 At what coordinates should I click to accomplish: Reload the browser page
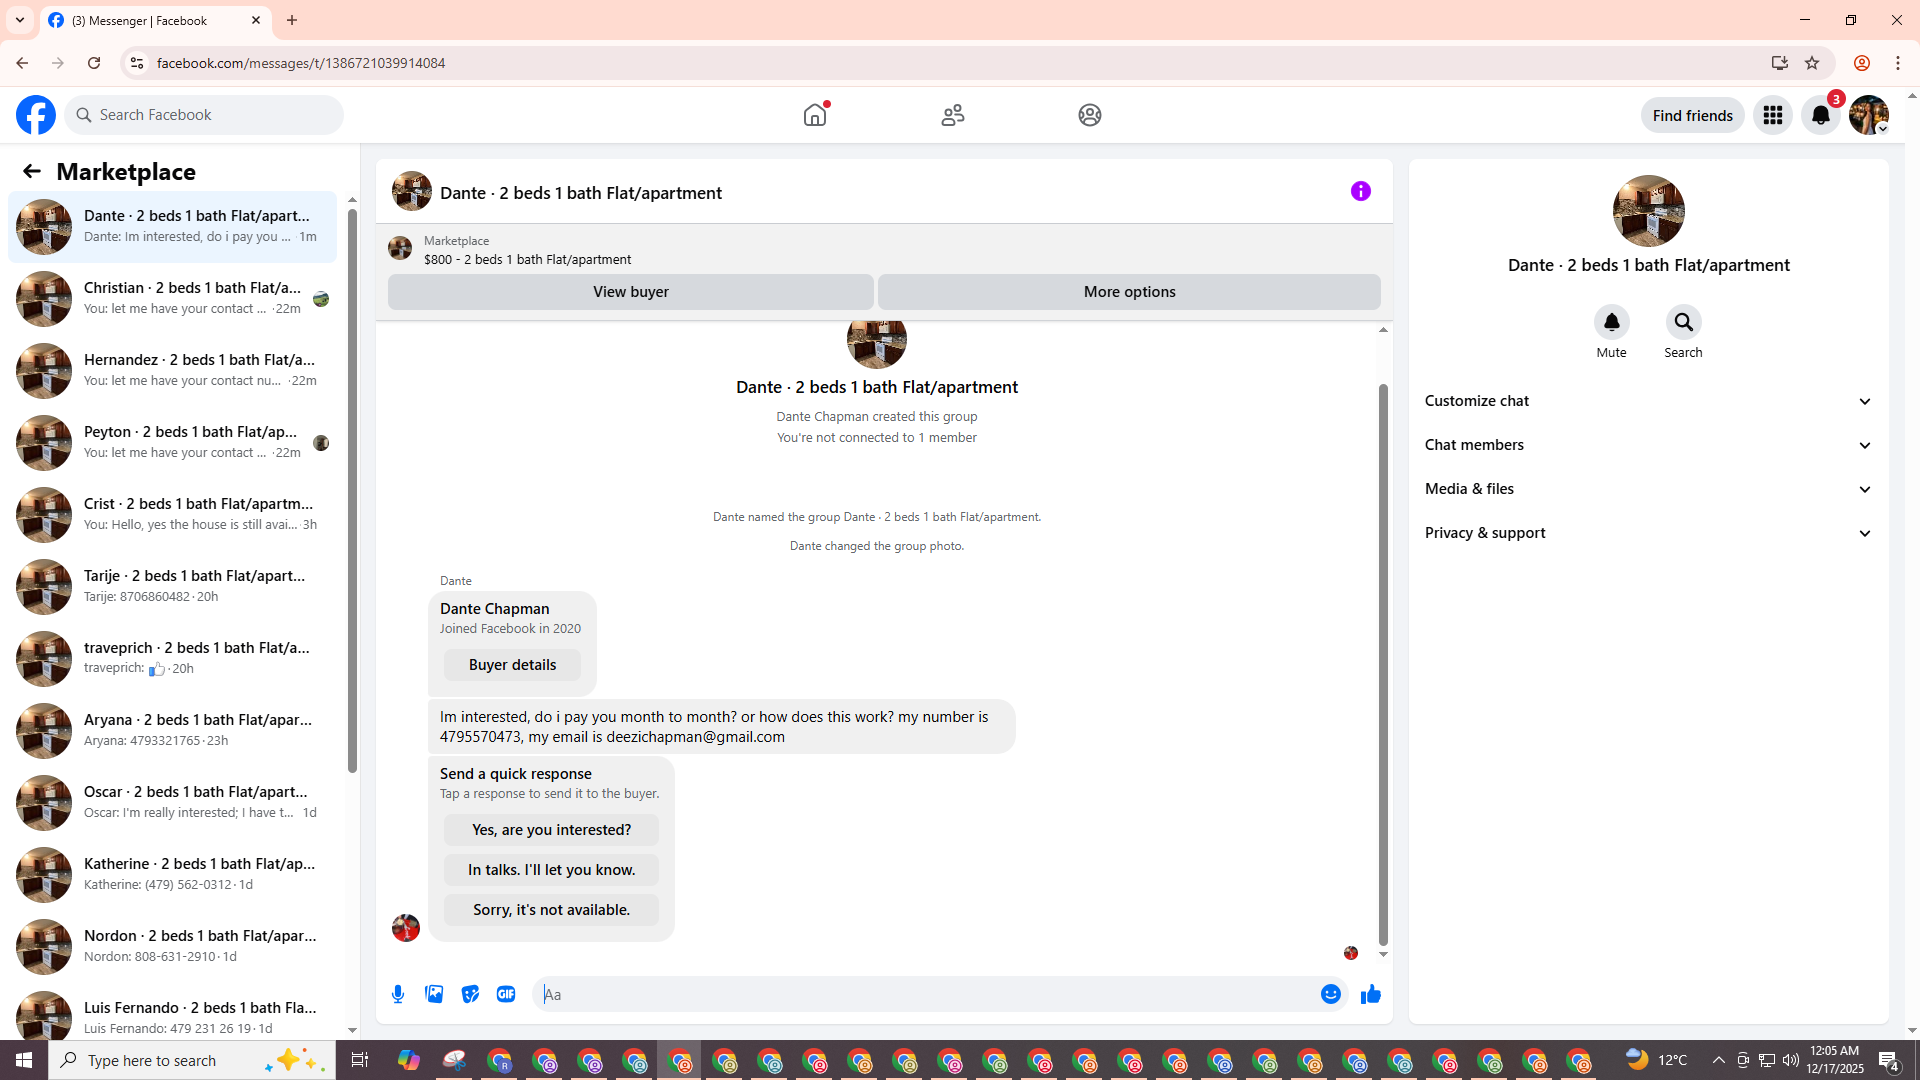(94, 63)
